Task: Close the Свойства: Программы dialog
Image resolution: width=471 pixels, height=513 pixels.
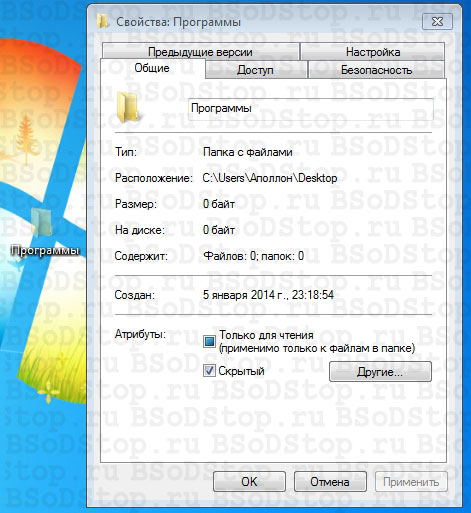Action: point(437,22)
